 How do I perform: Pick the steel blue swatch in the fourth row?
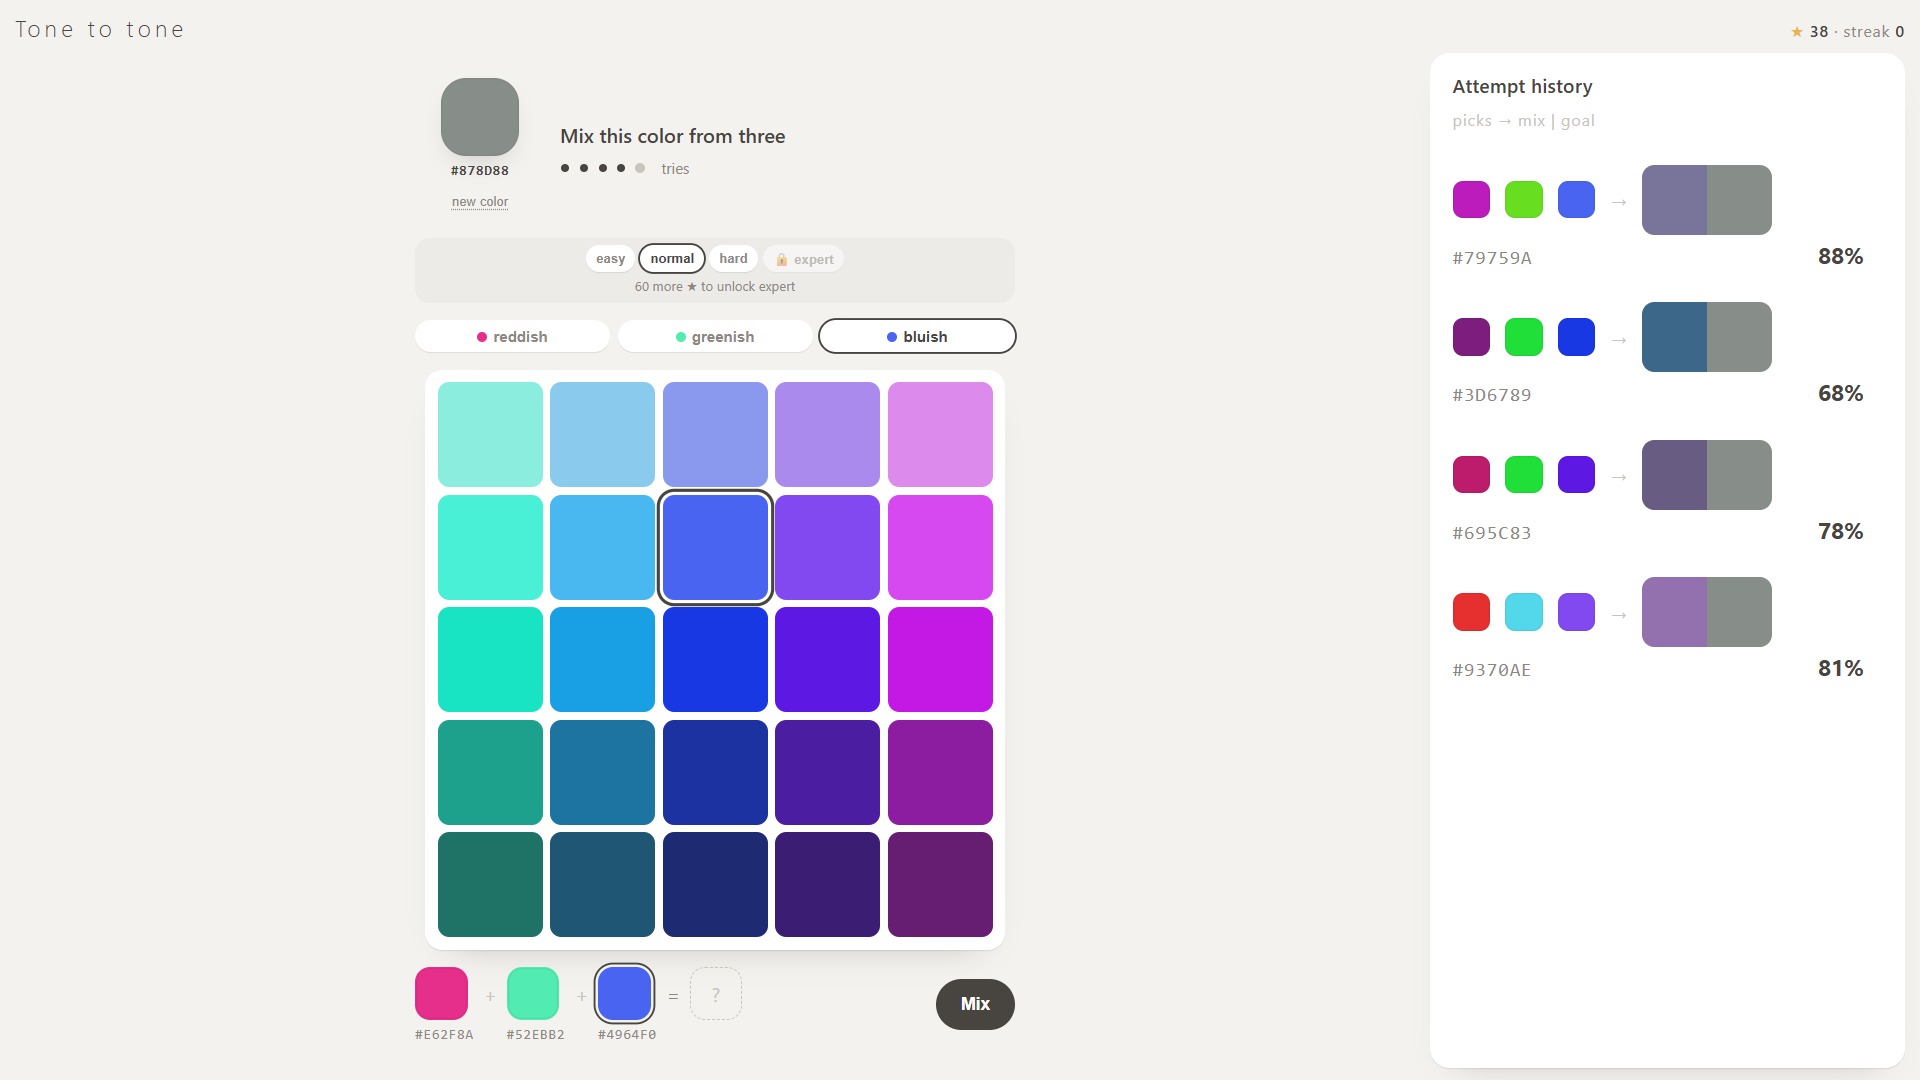602,772
